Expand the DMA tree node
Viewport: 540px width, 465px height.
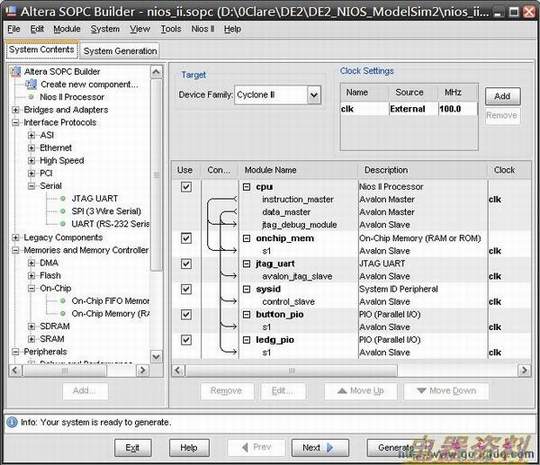[x=31, y=263]
